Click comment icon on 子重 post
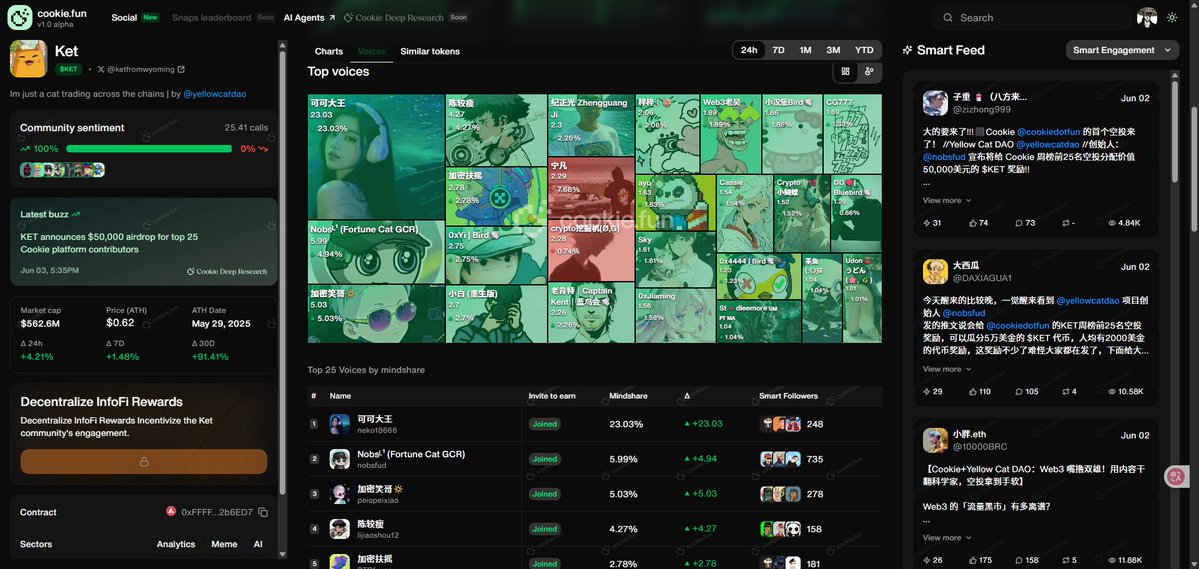Viewport: 1199px width, 569px height. click(x=1019, y=223)
